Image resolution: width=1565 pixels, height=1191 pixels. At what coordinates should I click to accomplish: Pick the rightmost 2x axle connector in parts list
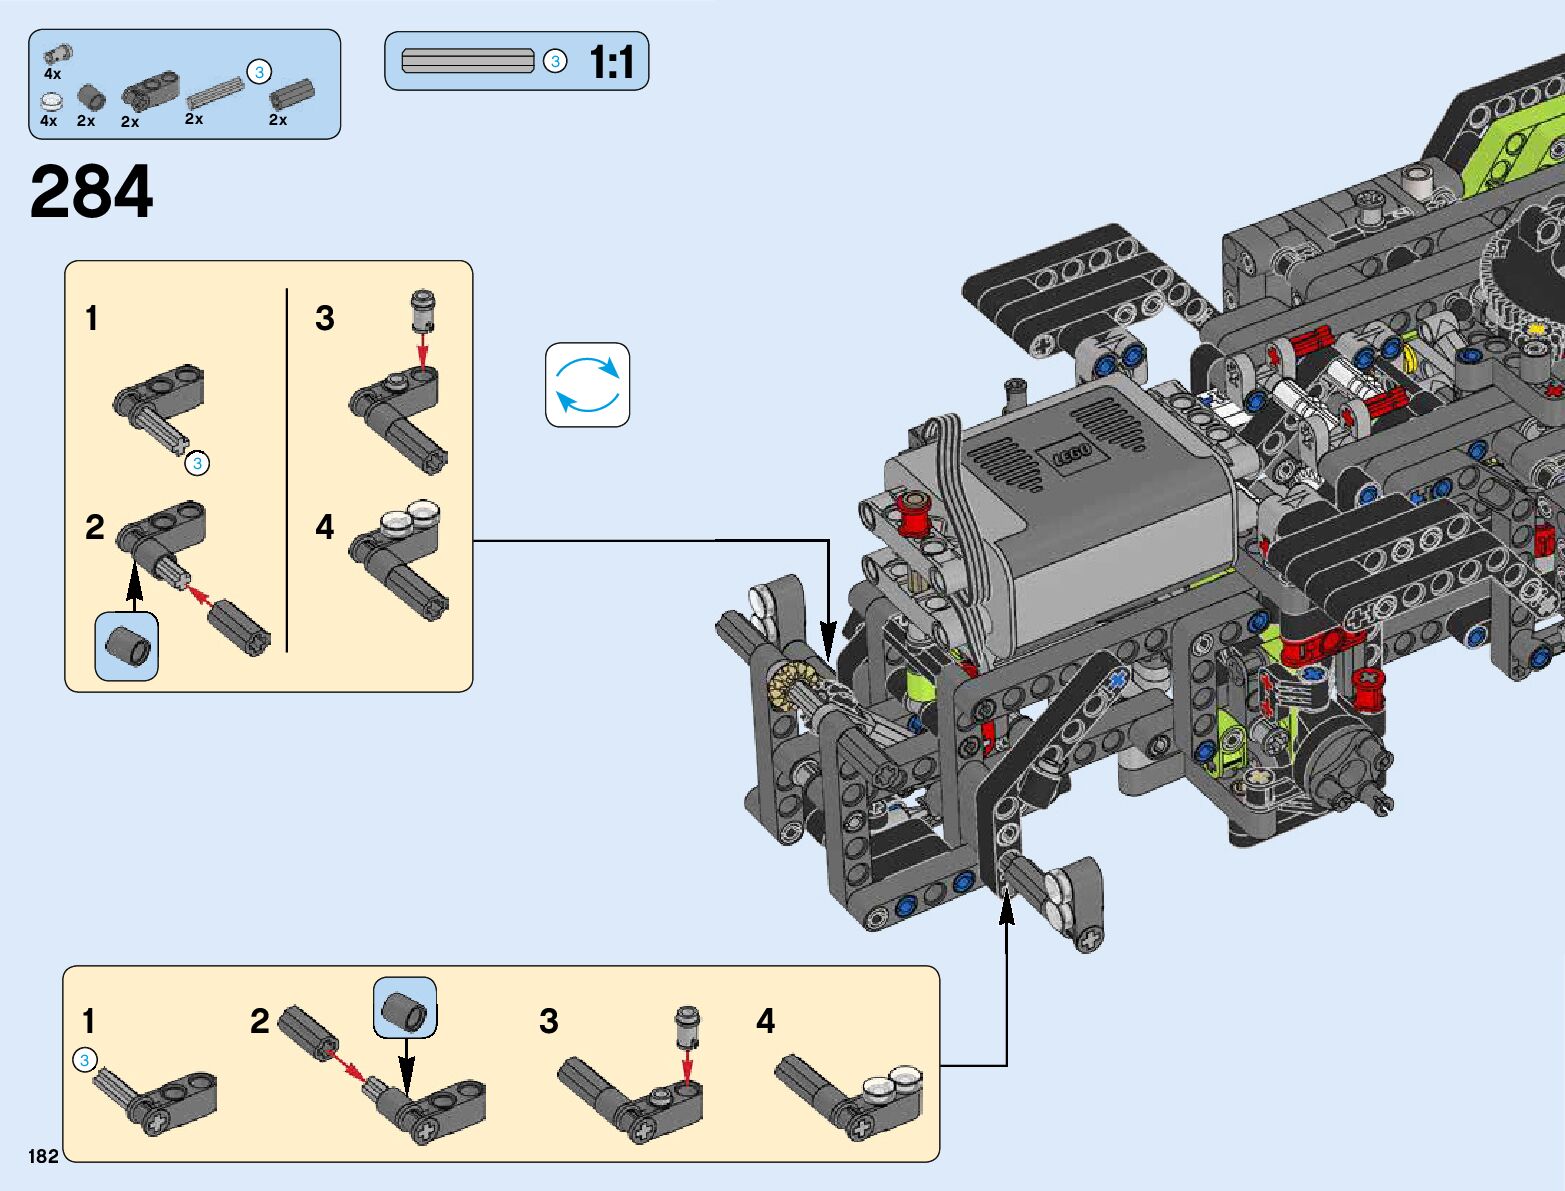pyautogui.click(x=290, y=96)
